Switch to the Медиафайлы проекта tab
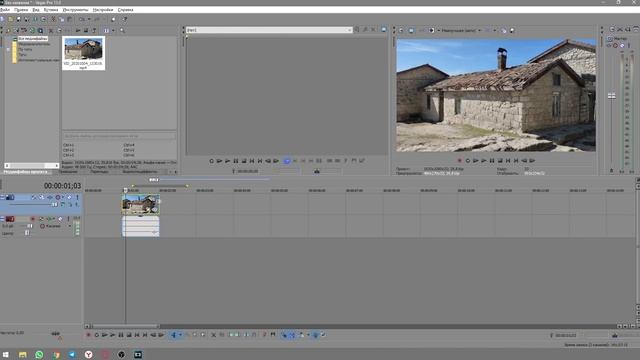This screenshot has width=640, height=360. click(x=25, y=172)
